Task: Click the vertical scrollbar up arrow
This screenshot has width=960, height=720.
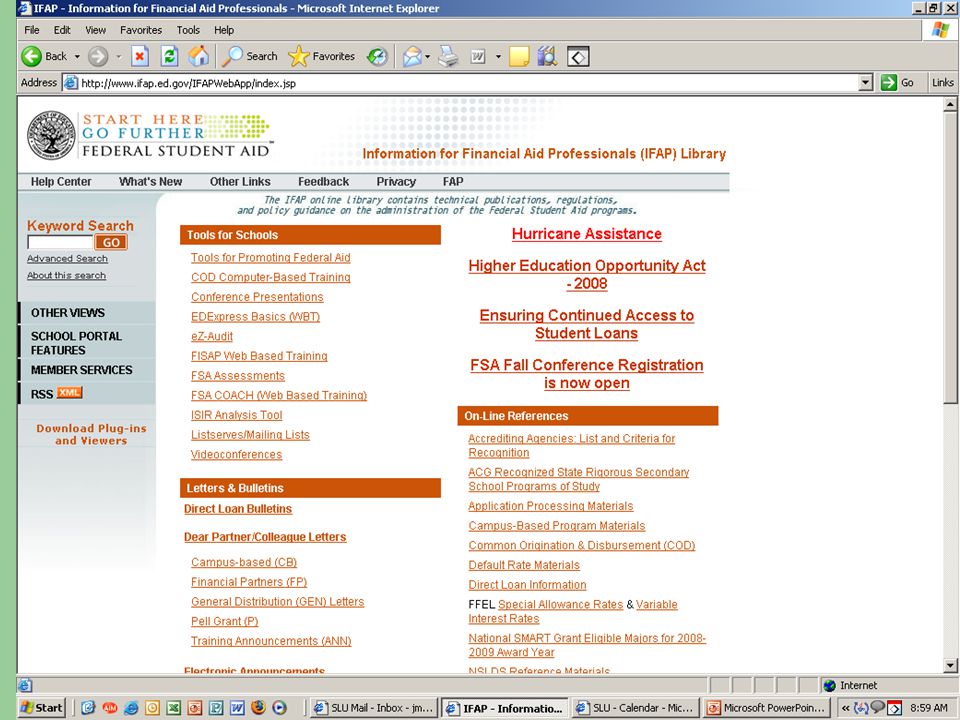Action: click(950, 104)
